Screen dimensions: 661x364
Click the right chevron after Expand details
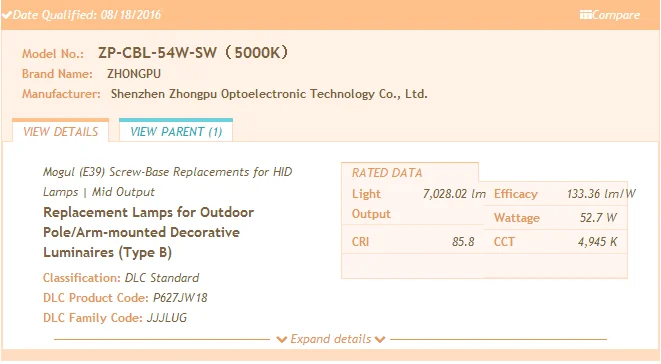pos(380,340)
